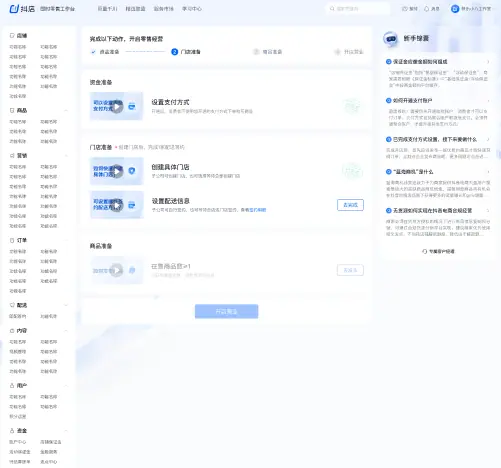Open 精选联盟 in the top navigation

[x=135, y=9]
